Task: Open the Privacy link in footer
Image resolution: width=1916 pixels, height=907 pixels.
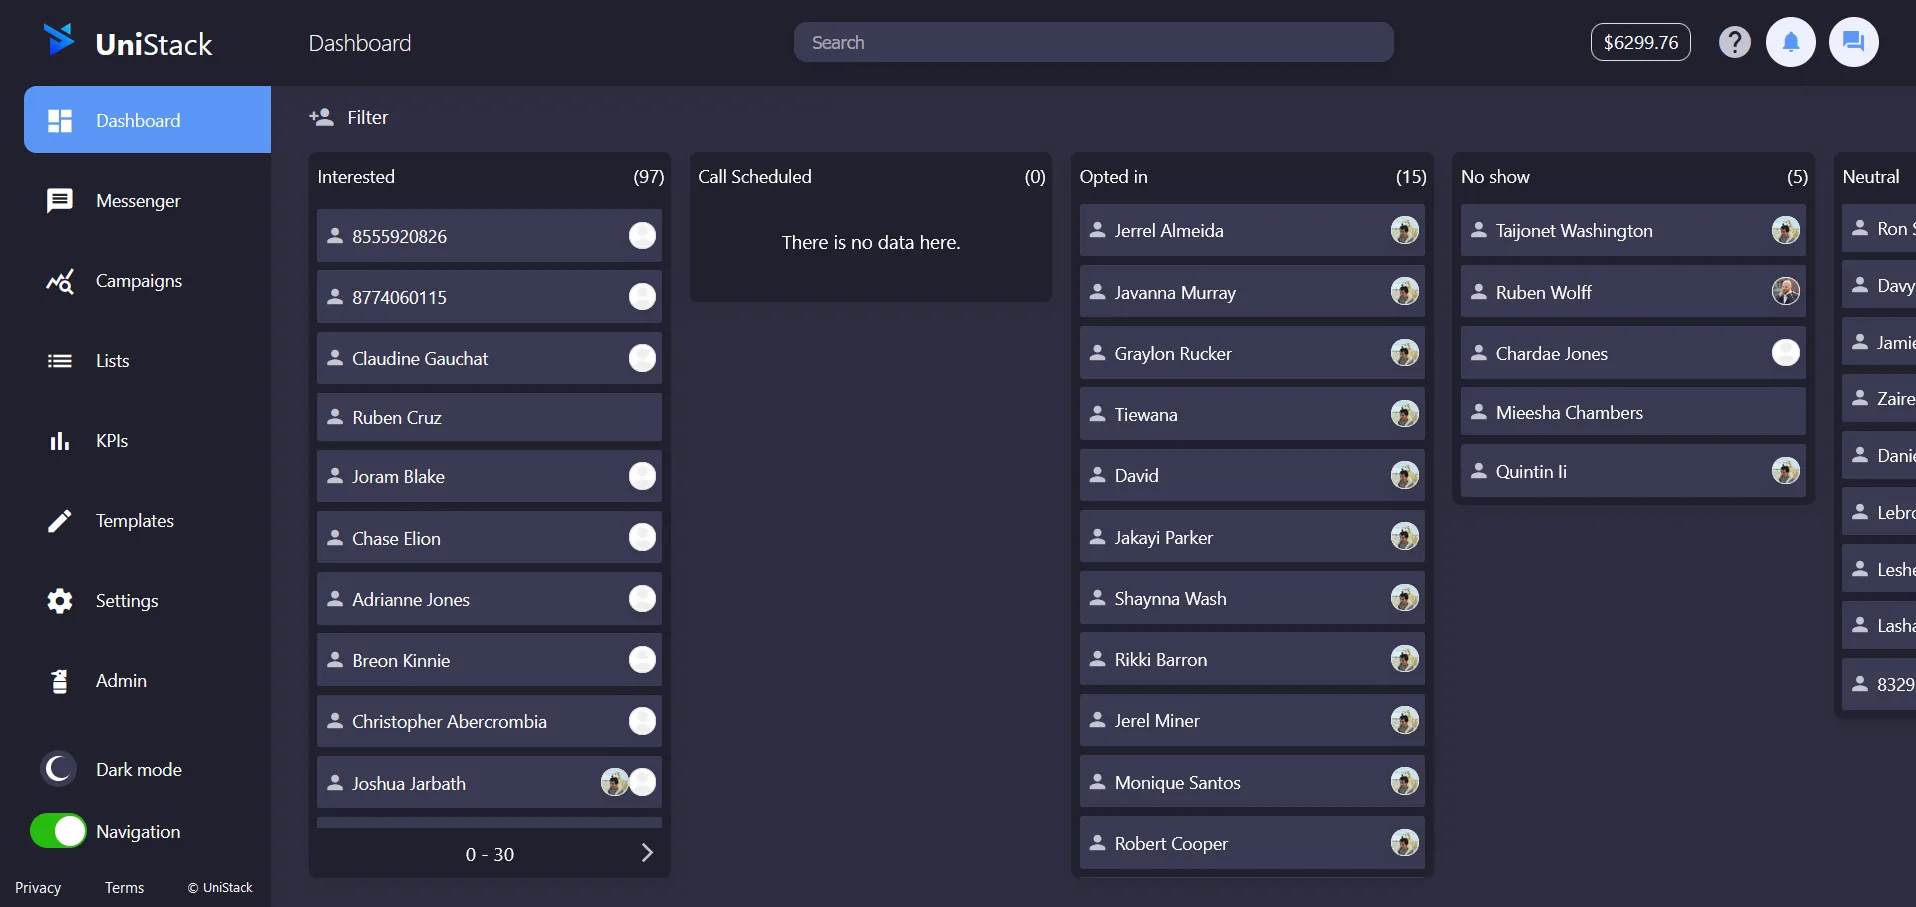Action: [37, 887]
